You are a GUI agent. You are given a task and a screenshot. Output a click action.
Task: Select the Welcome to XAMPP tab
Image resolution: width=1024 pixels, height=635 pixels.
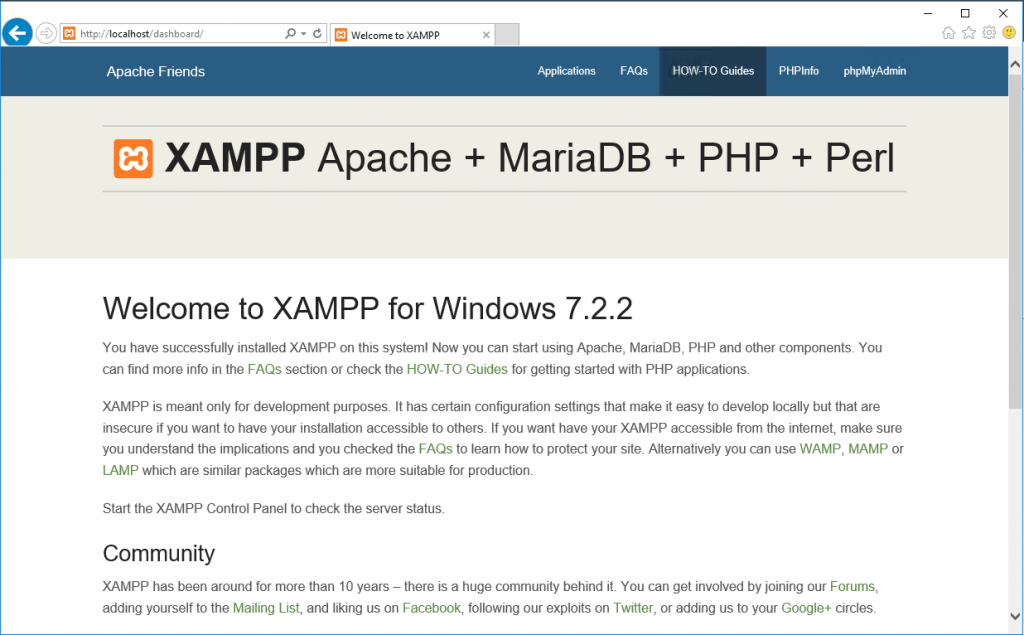[x=413, y=35]
